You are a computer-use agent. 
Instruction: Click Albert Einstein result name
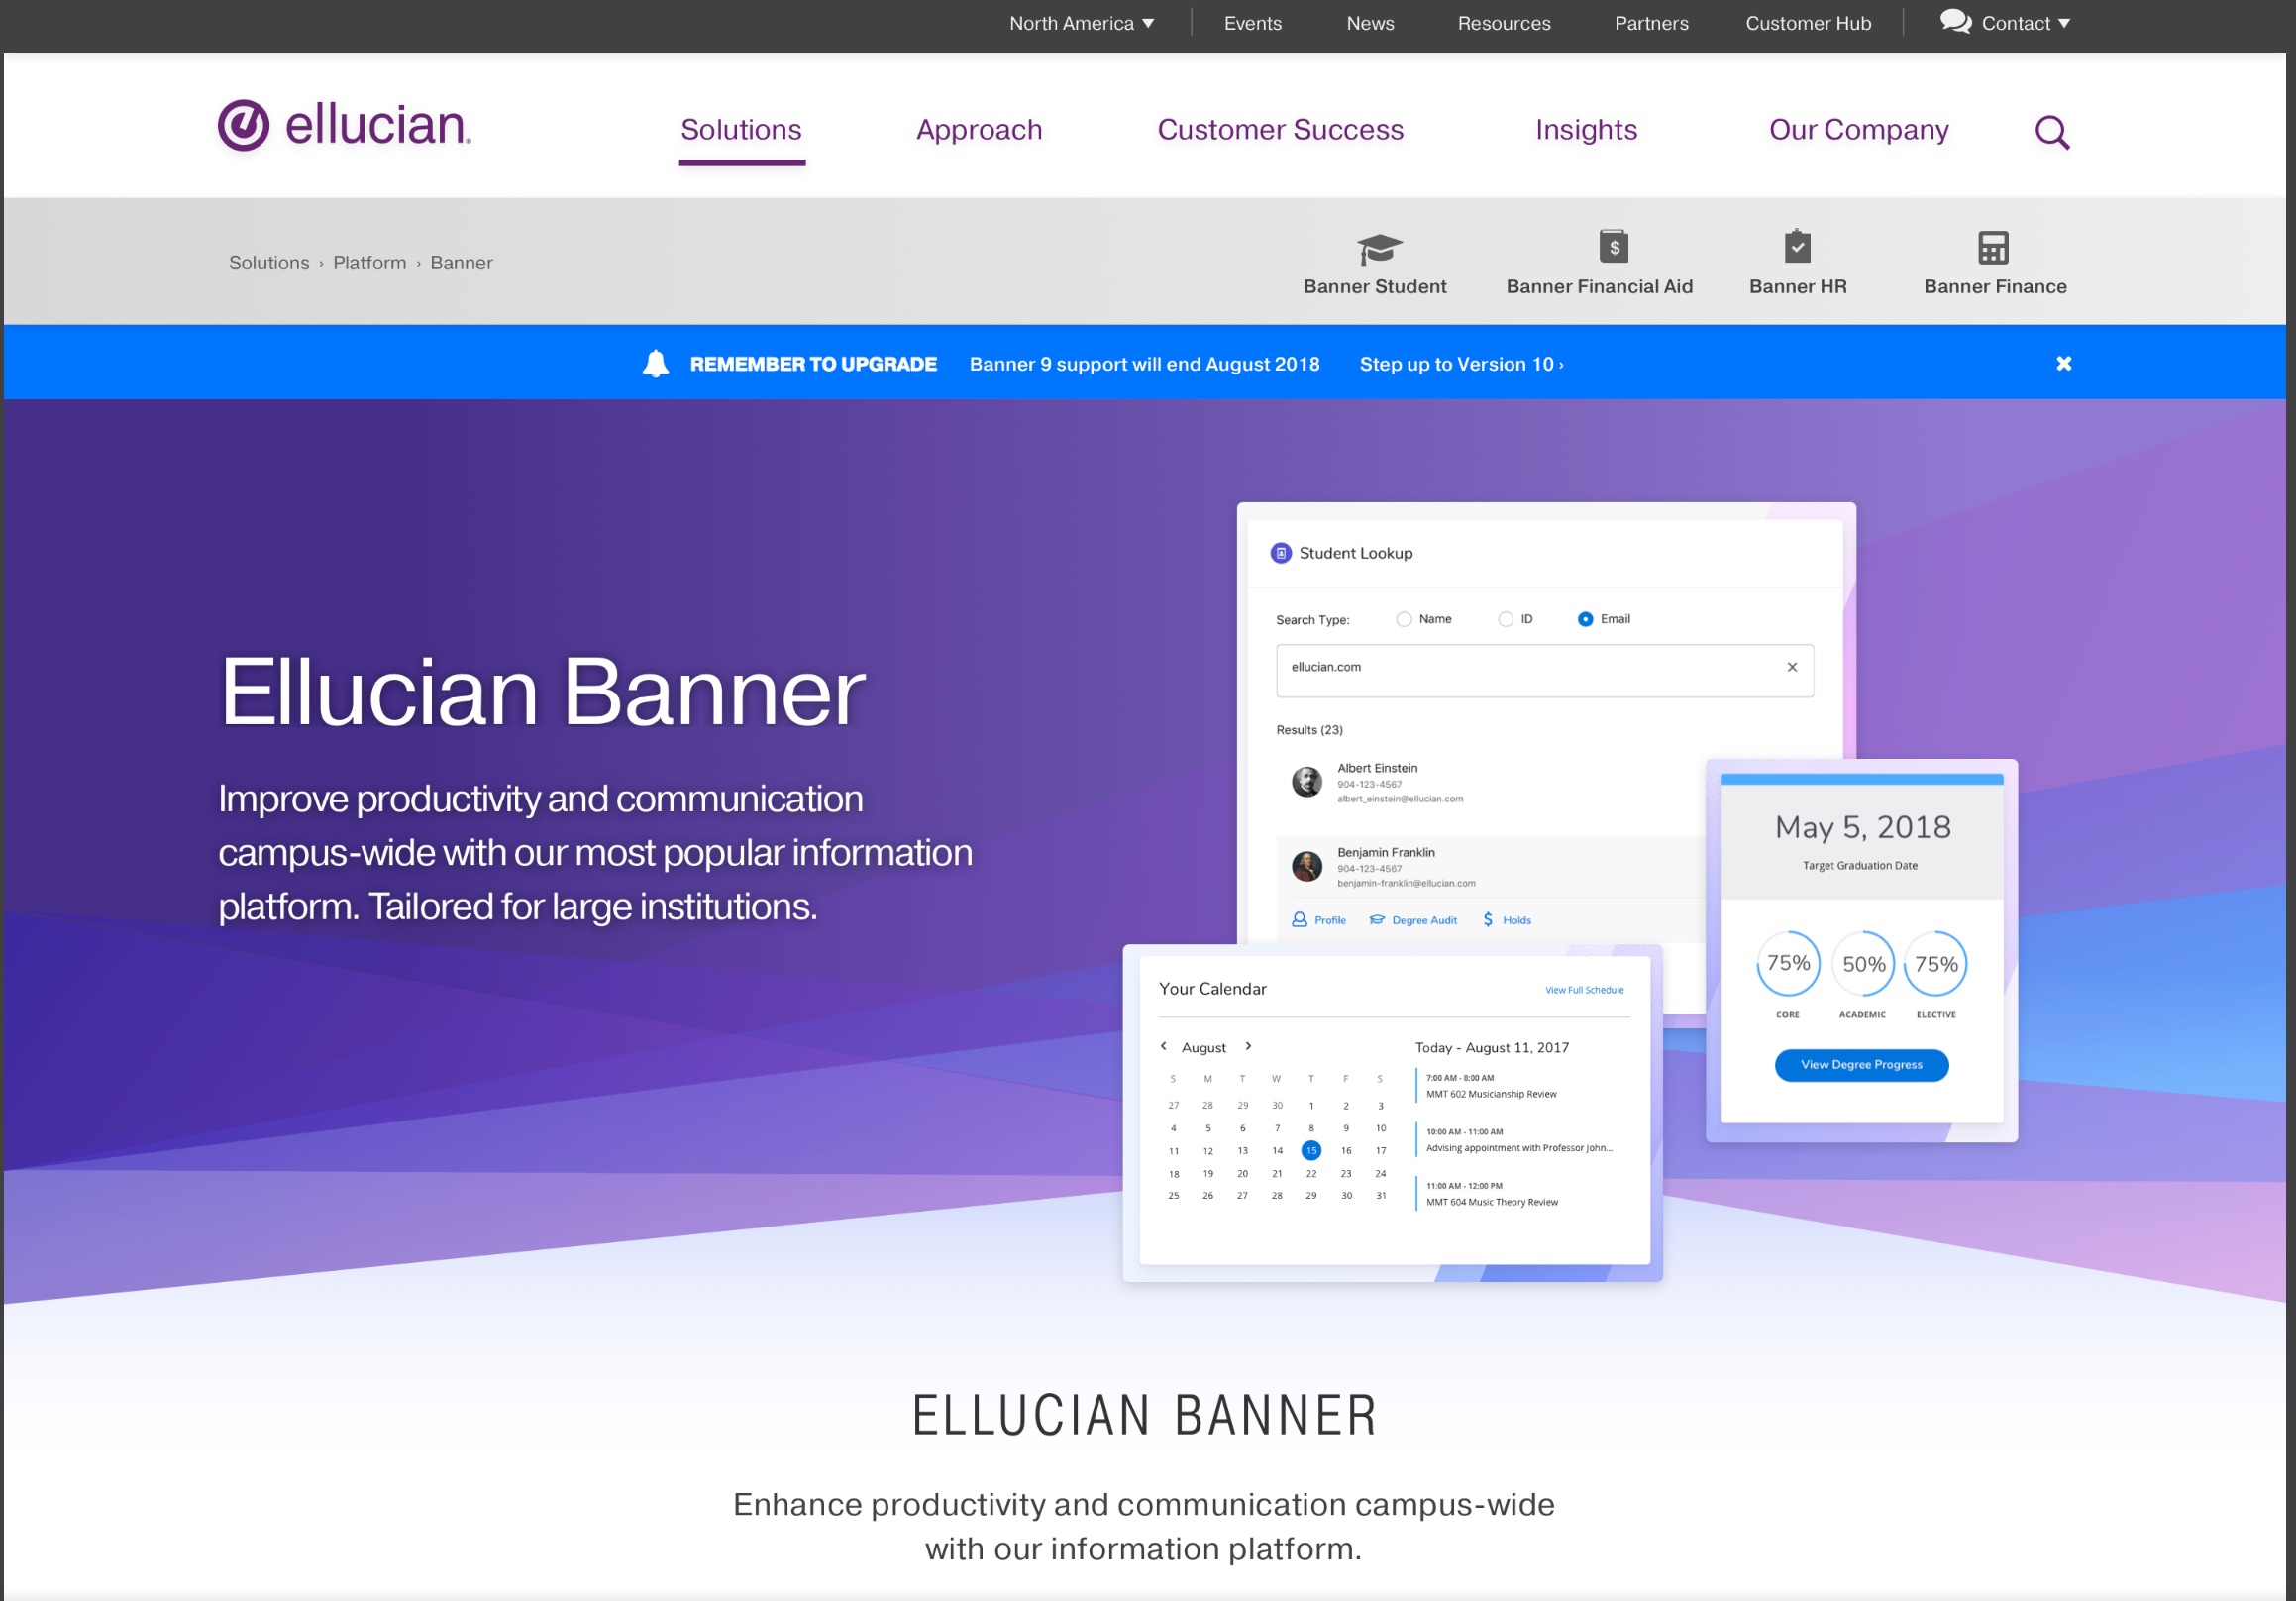pyautogui.click(x=1377, y=768)
